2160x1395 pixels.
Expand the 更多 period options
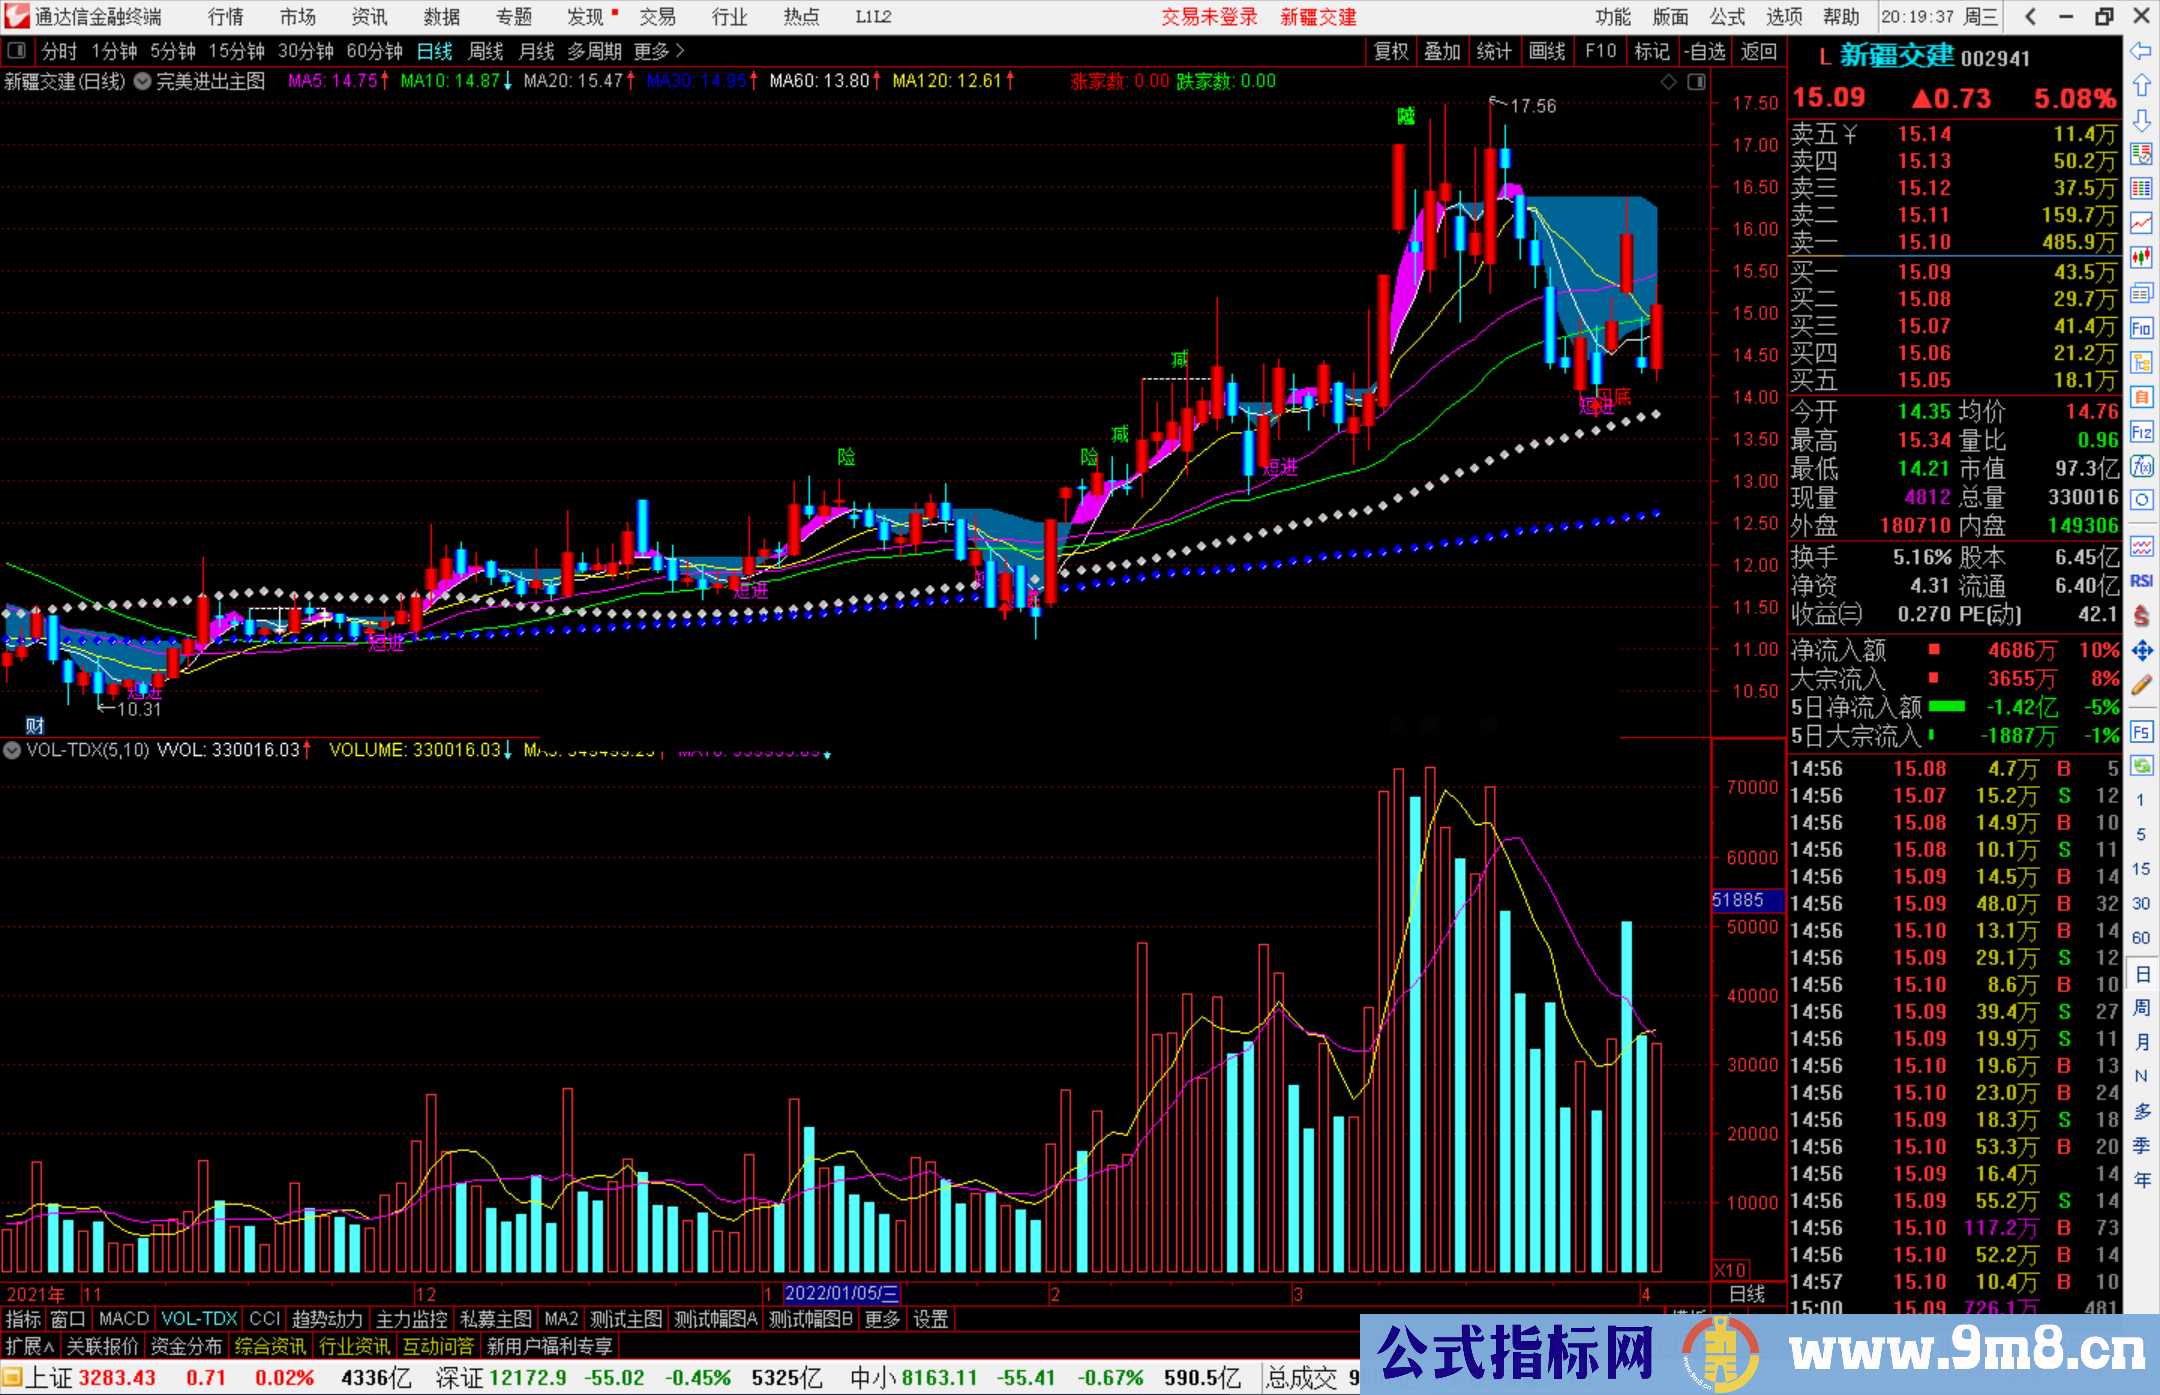[x=658, y=51]
